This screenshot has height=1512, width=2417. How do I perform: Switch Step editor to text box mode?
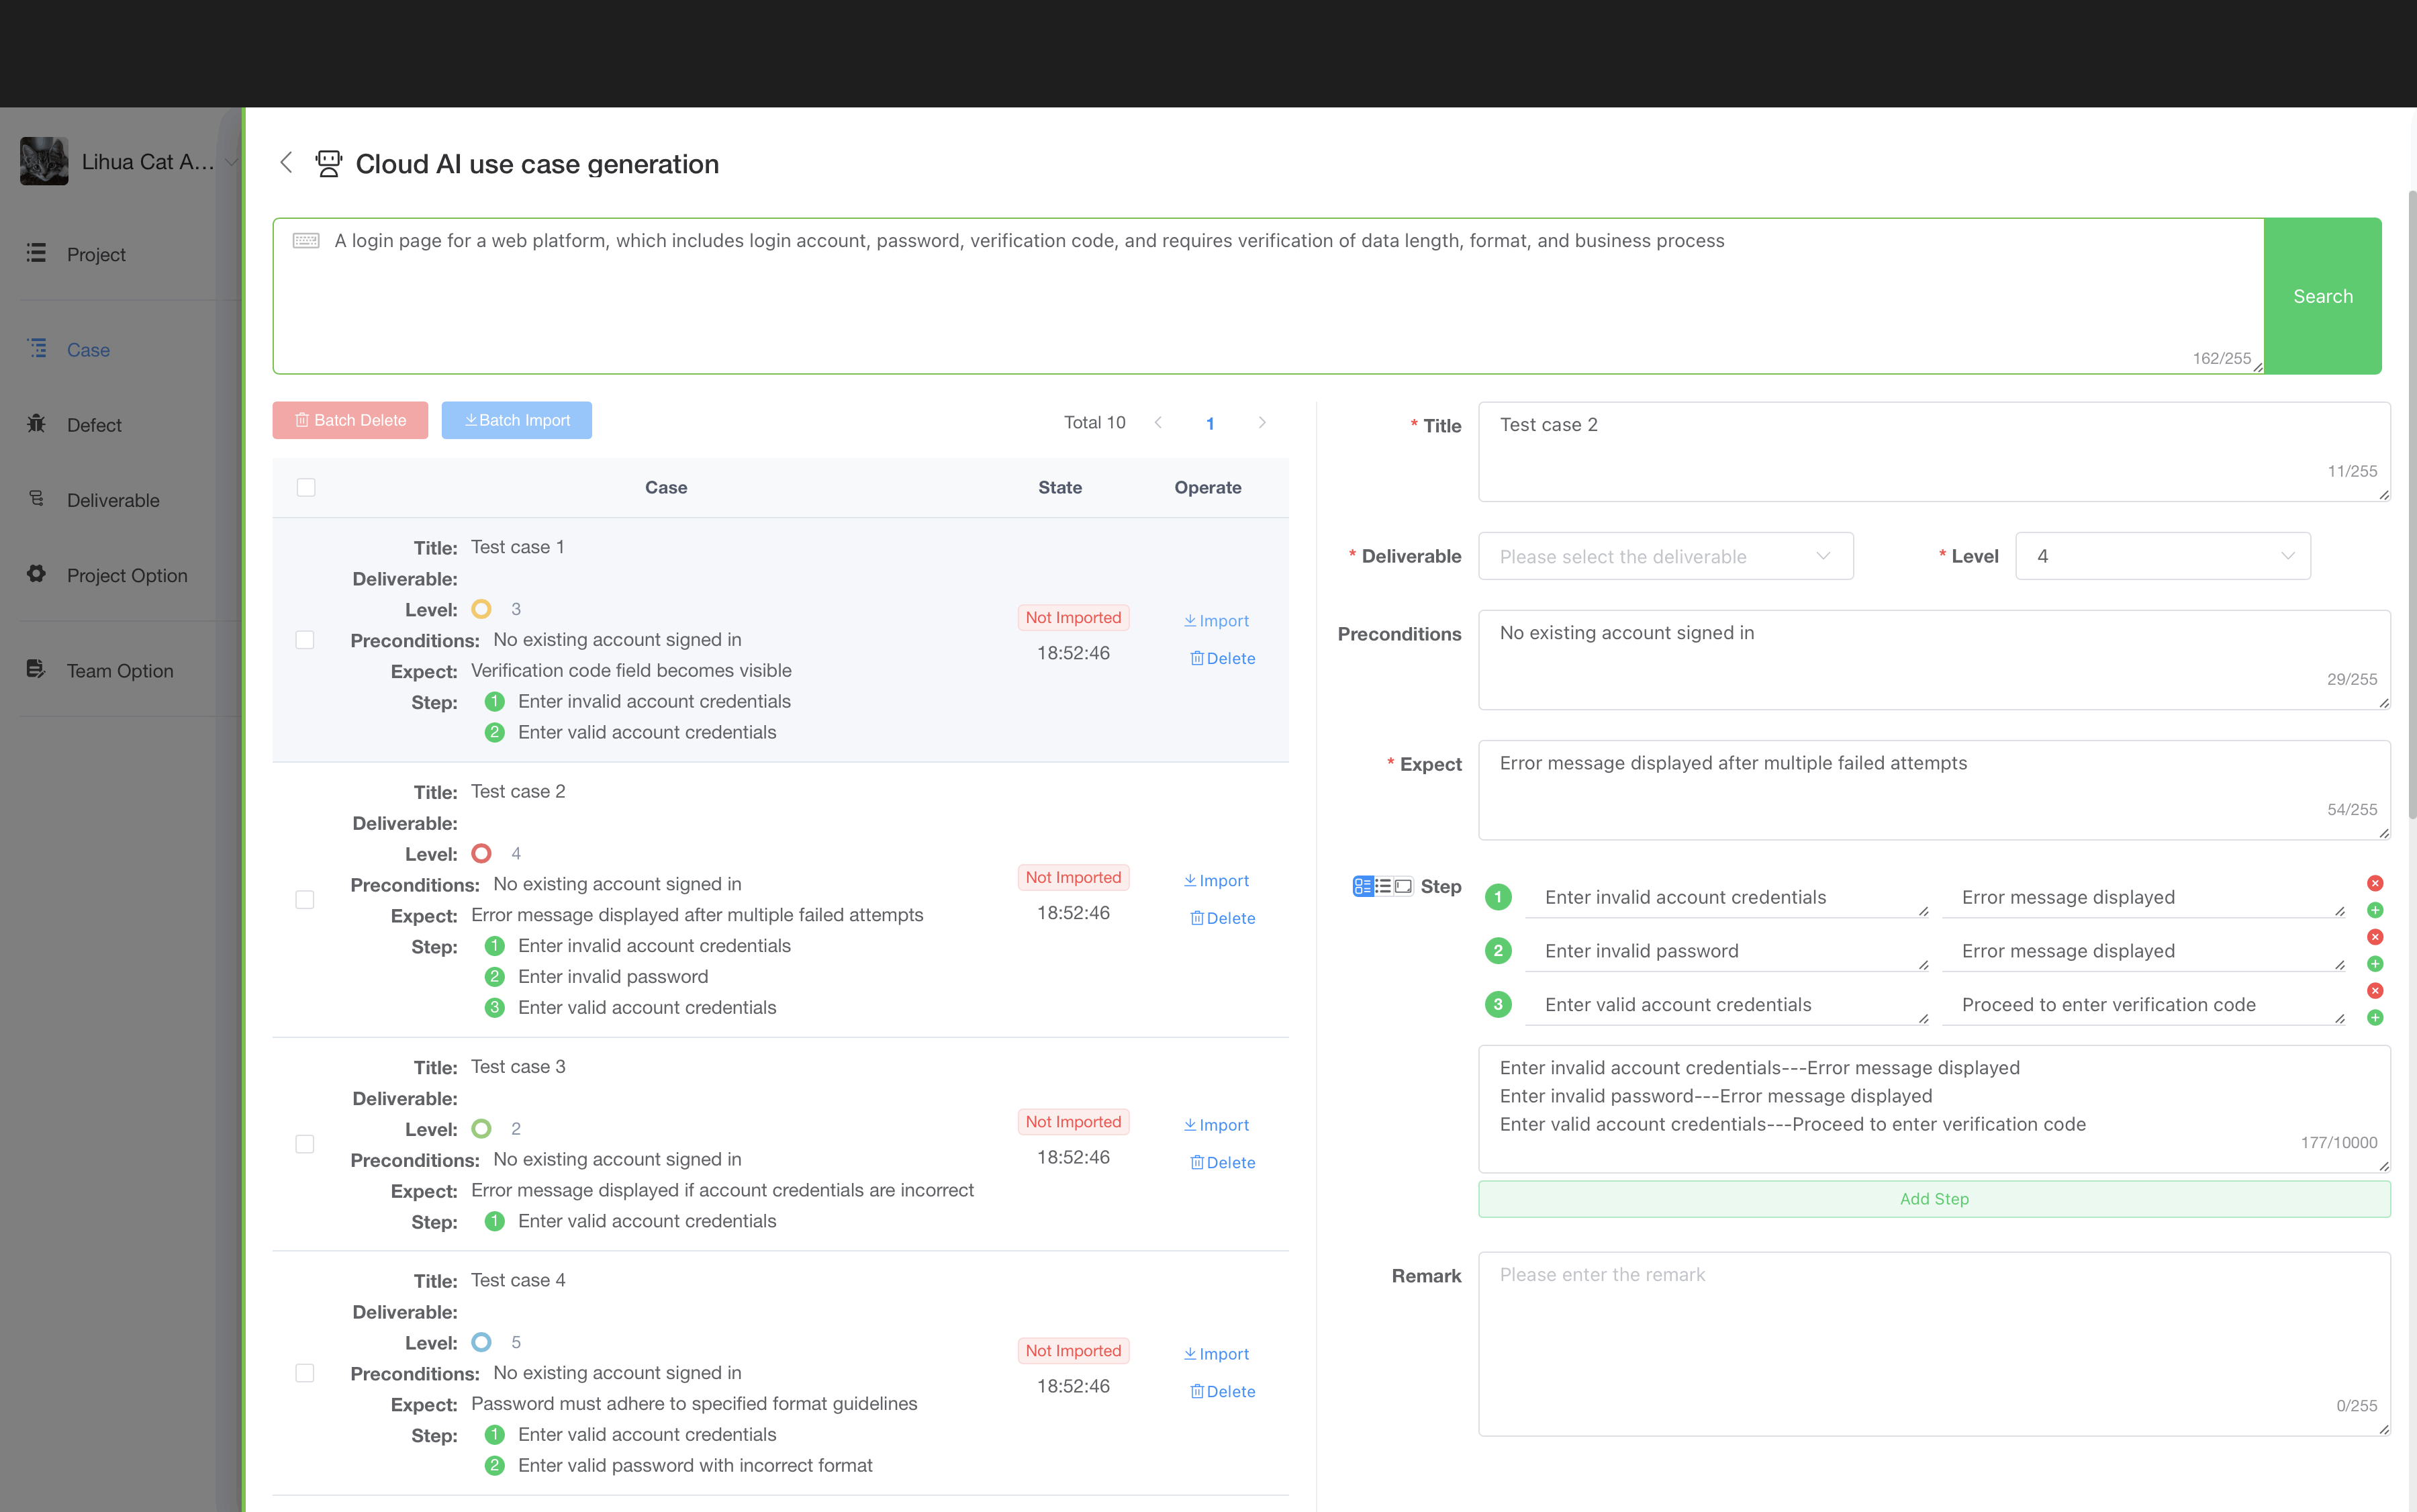(1403, 886)
